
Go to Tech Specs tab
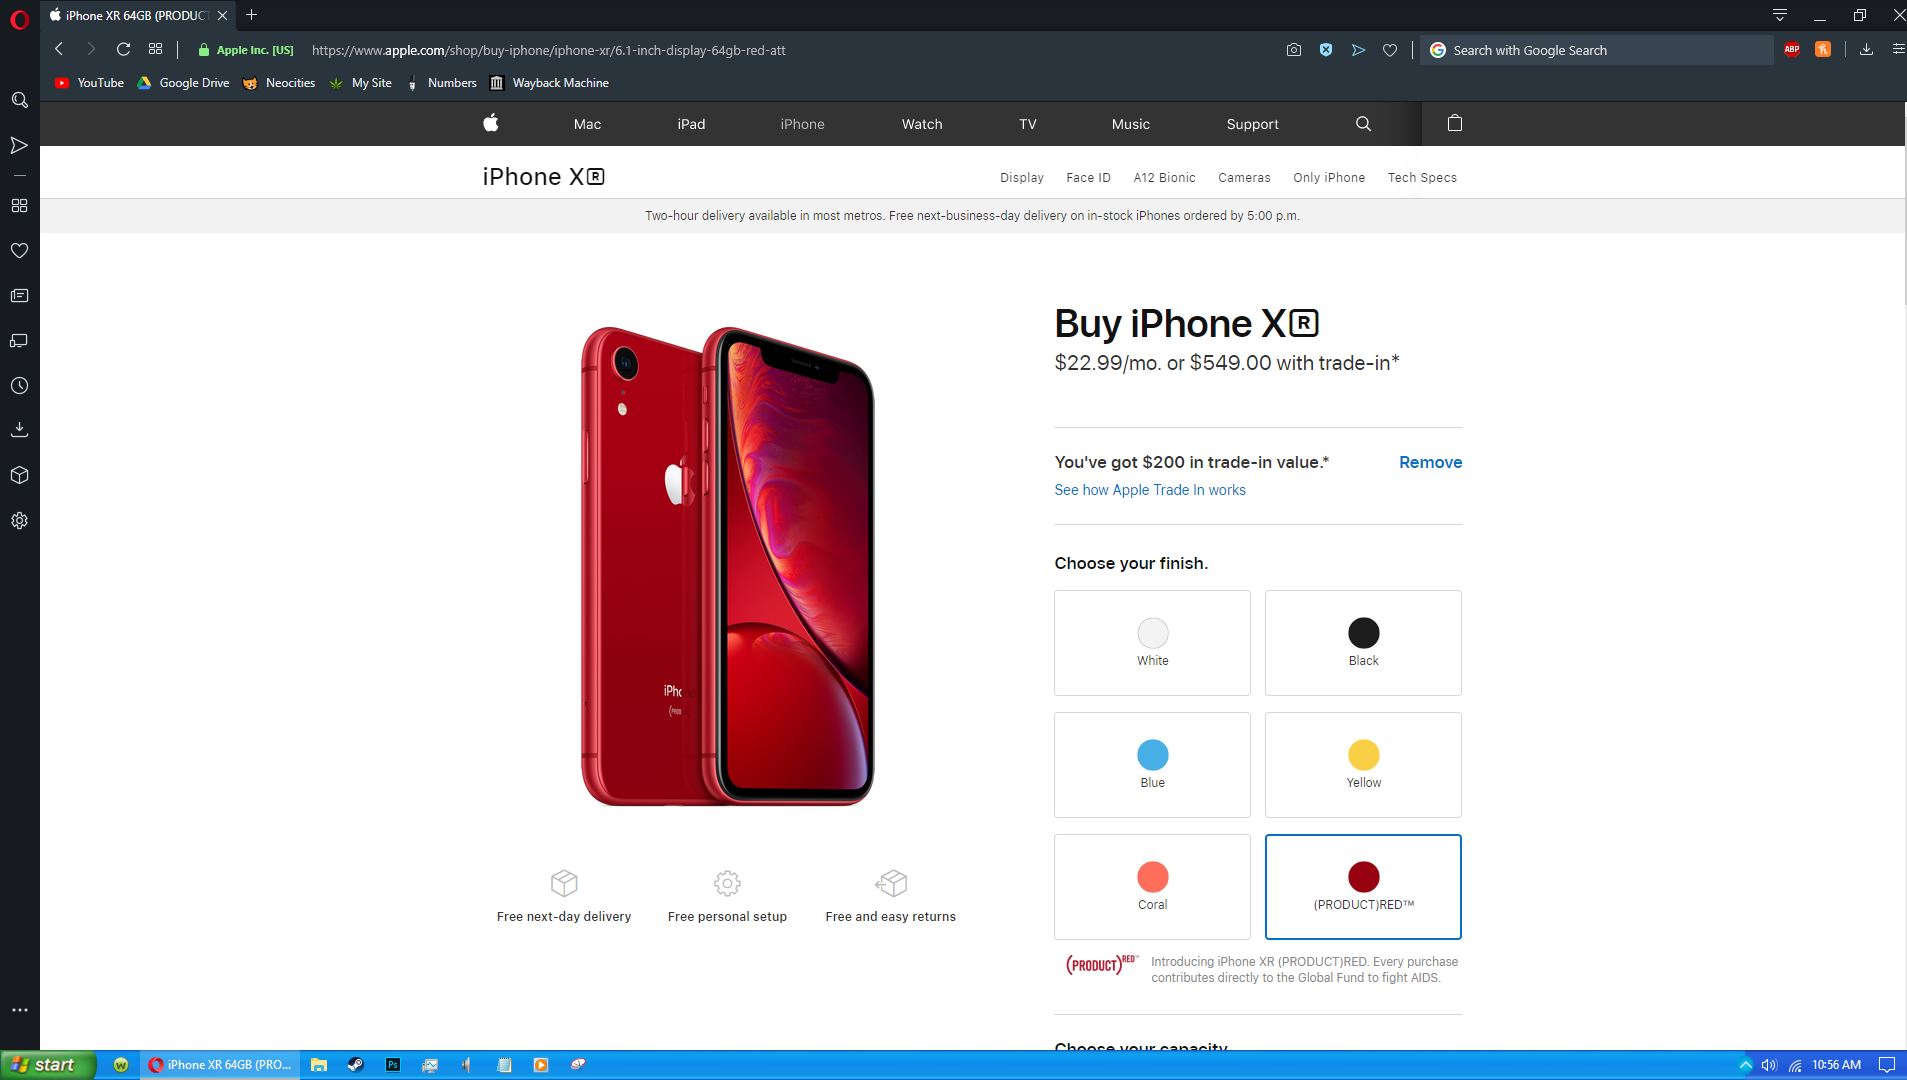point(1422,178)
